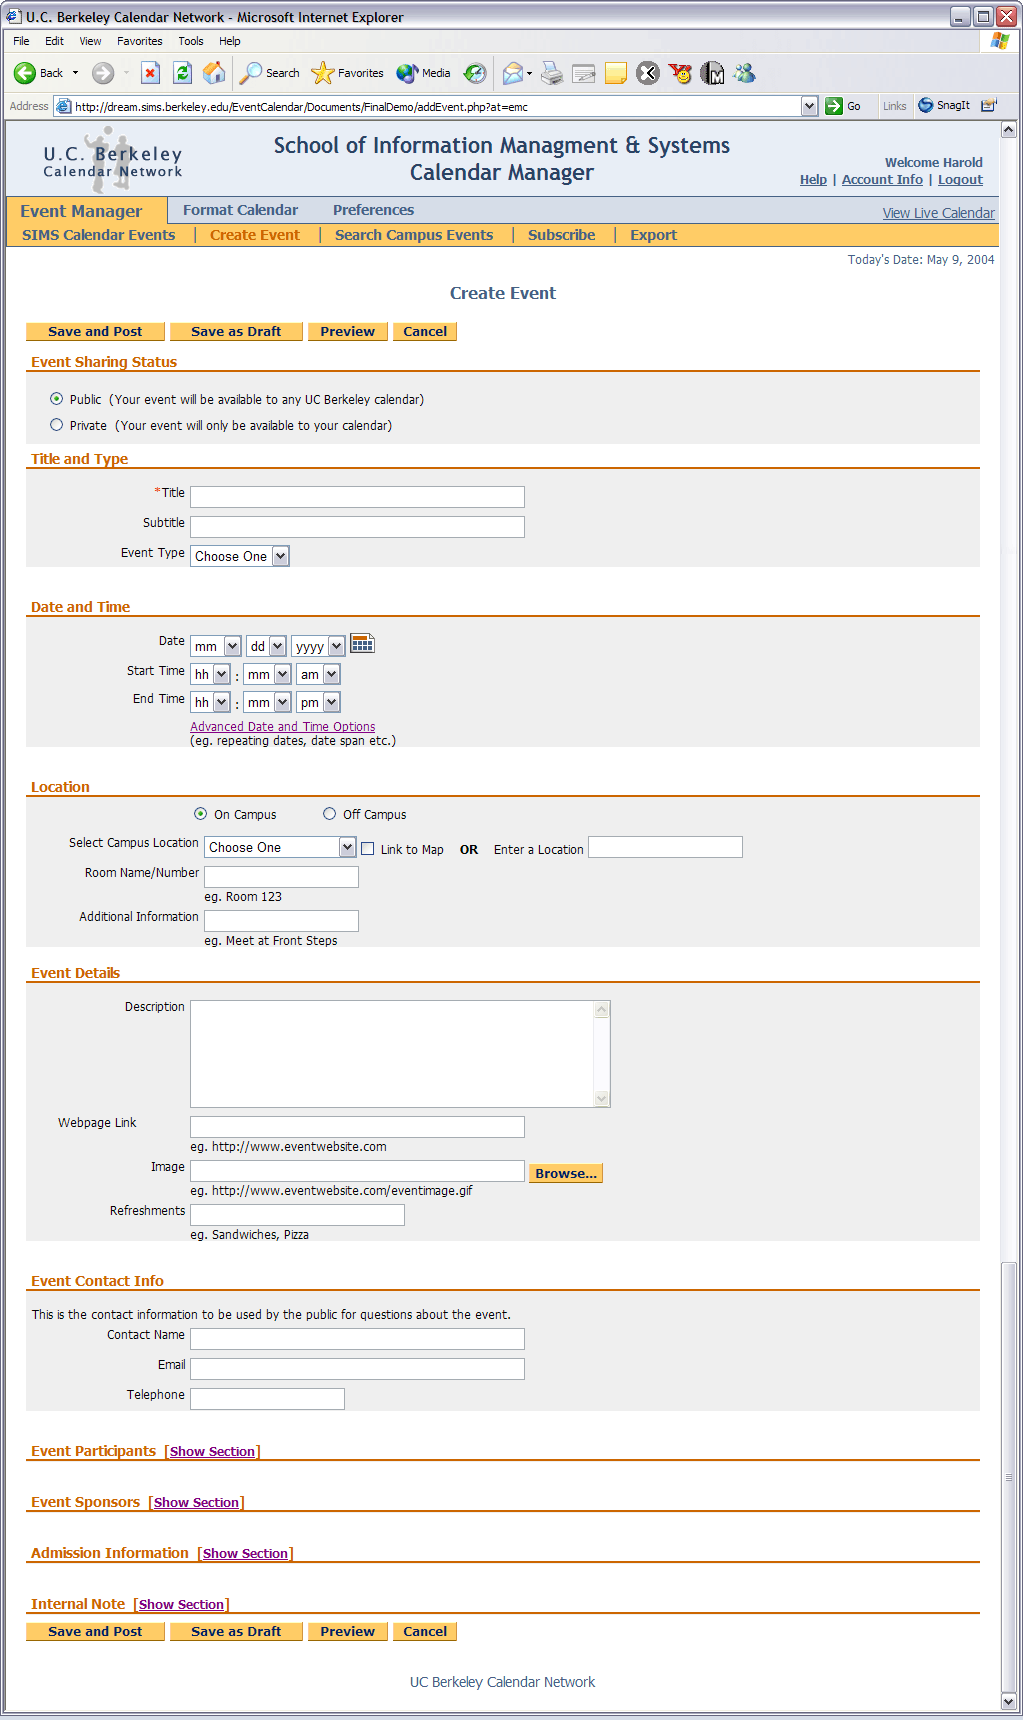The image size is (1023, 1720).
Task: Print the page with printer icon
Action: 552,73
